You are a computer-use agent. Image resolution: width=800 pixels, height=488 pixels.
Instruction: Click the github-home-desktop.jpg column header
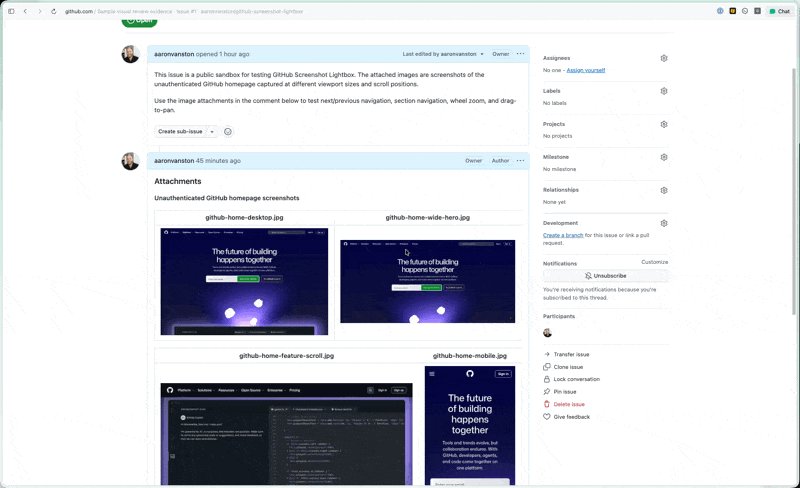tap(244, 217)
